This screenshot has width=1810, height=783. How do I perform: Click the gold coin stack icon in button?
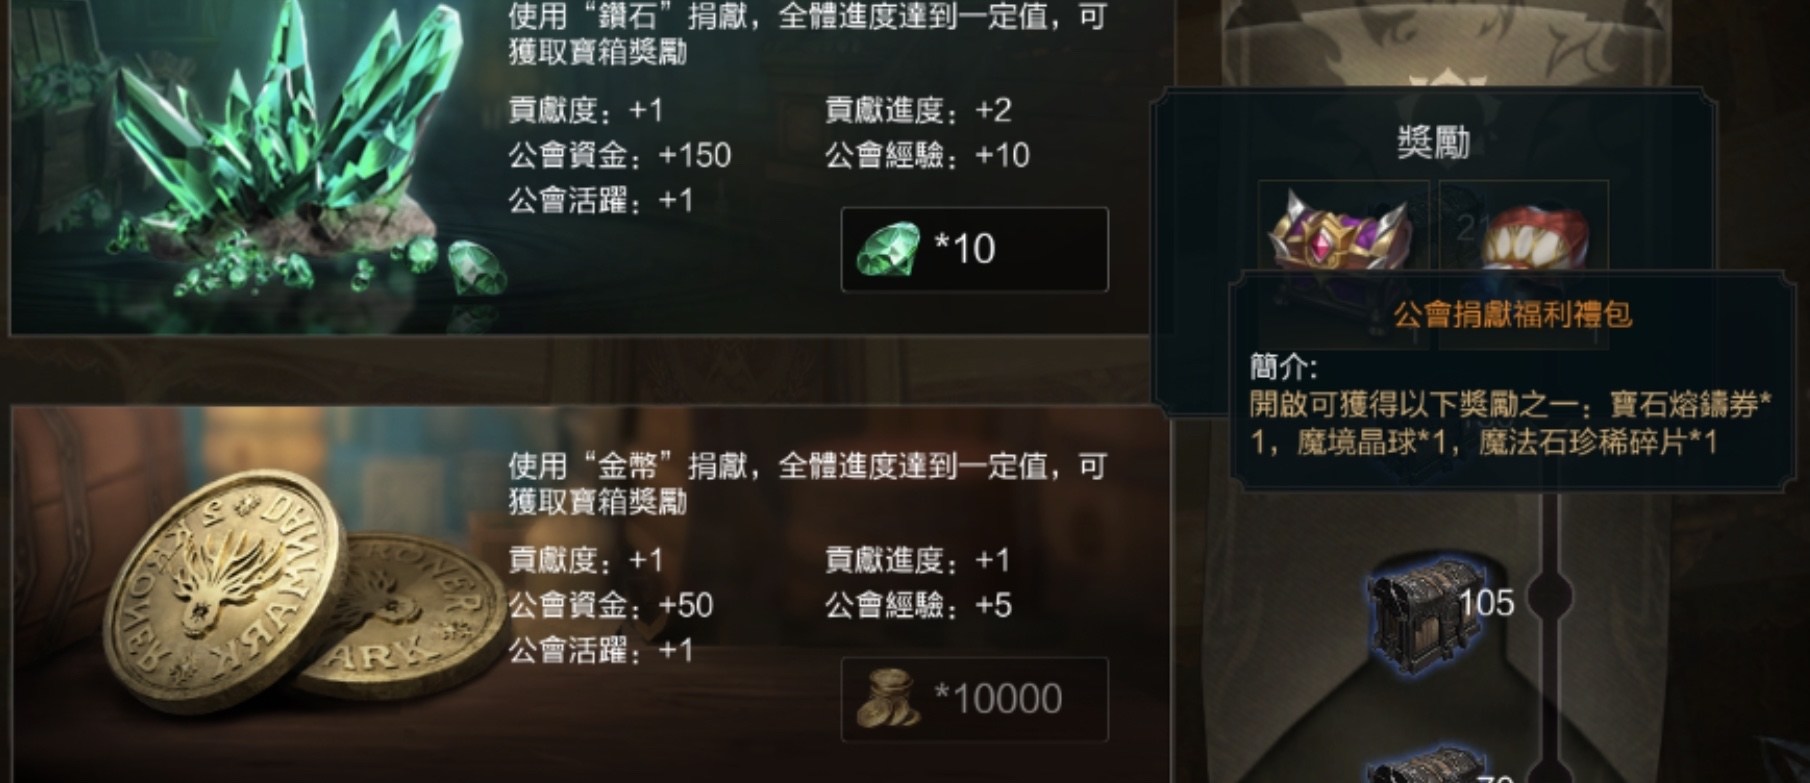pos(888,699)
